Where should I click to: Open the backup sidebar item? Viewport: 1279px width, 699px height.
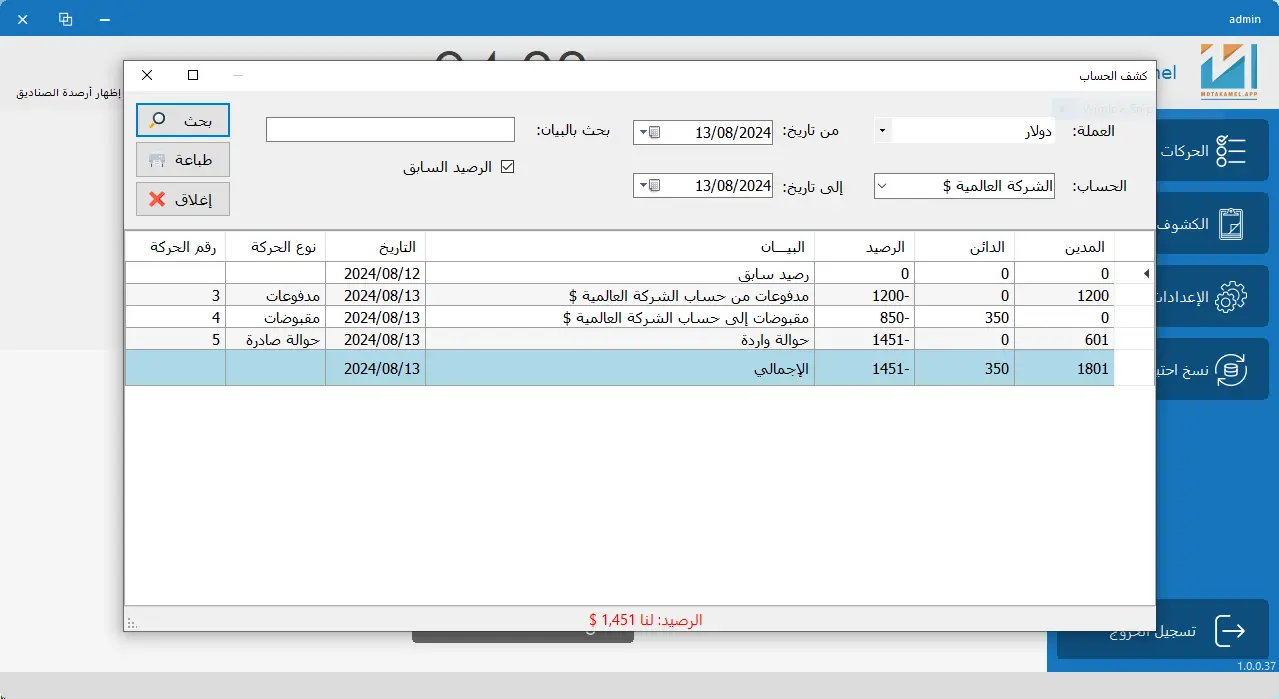[x=1213, y=370]
